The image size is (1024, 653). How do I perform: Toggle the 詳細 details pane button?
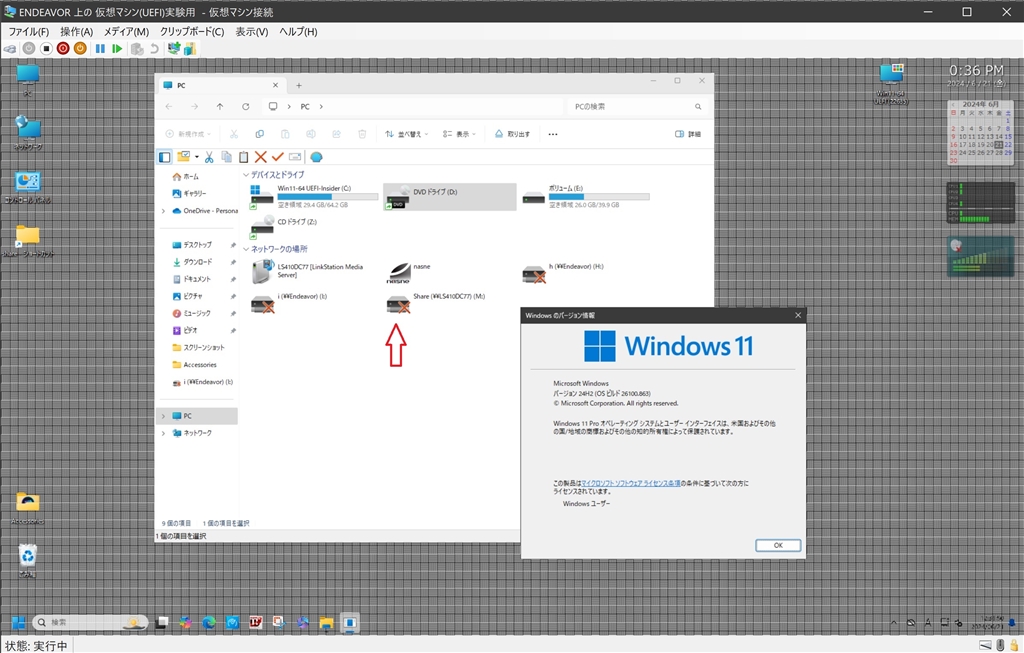(x=688, y=134)
